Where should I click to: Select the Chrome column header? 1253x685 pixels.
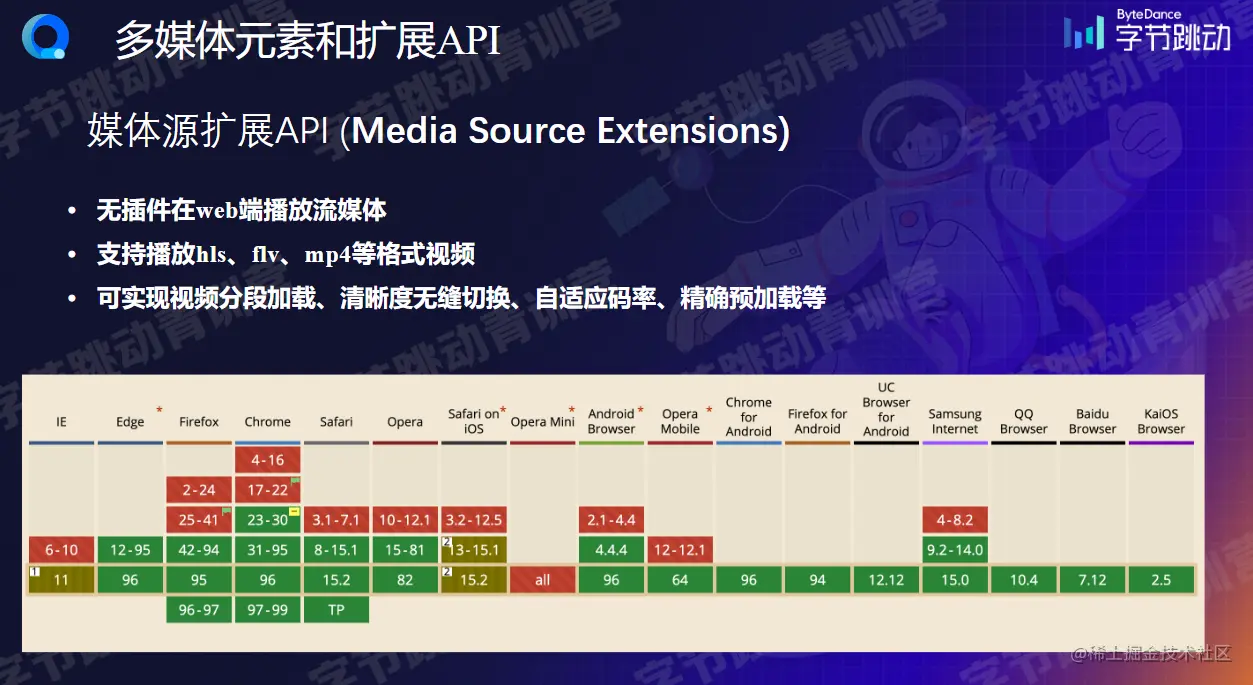[268, 422]
